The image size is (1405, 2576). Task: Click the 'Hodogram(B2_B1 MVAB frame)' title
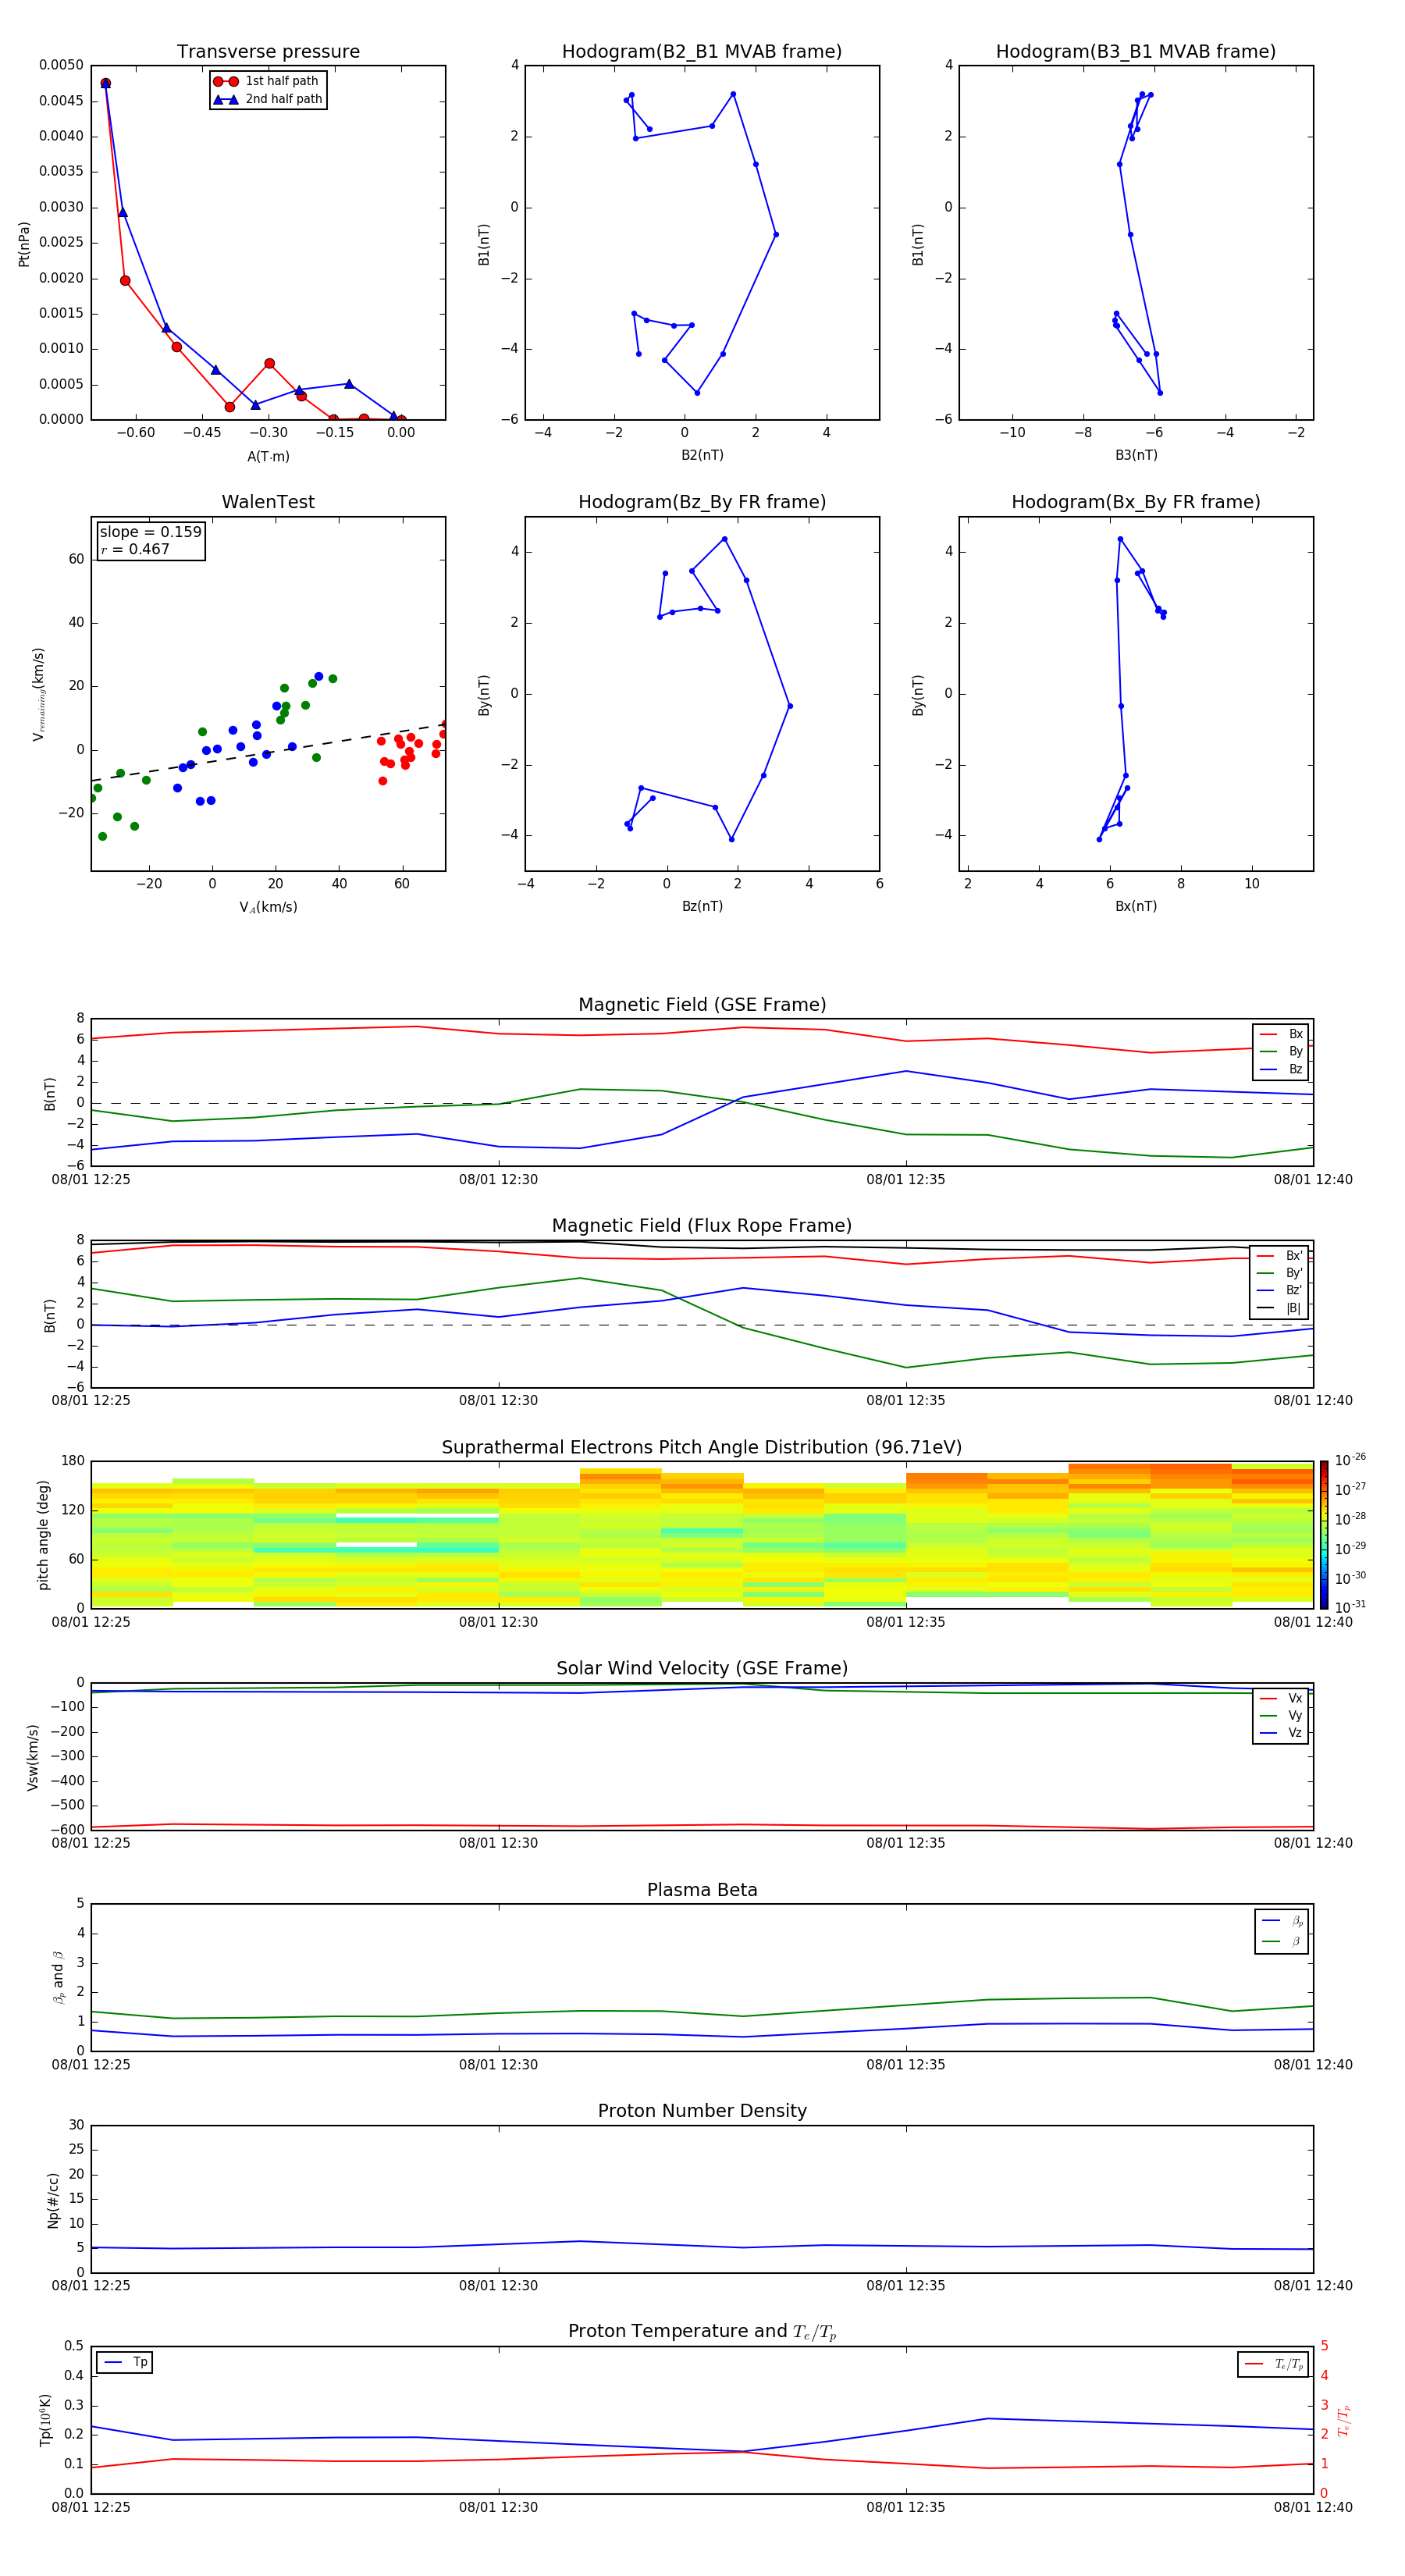pyautogui.click(x=702, y=52)
